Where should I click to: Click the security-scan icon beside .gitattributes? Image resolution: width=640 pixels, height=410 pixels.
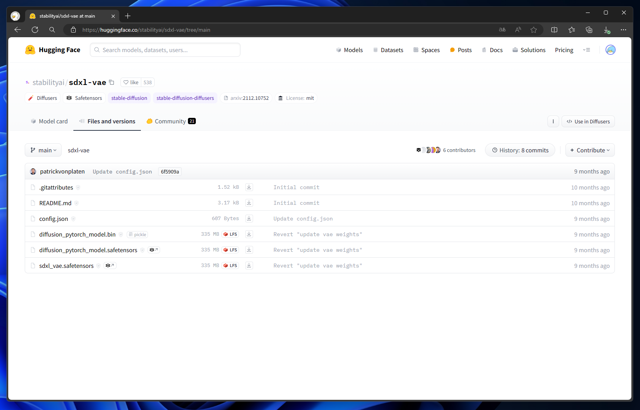(78, 187)
